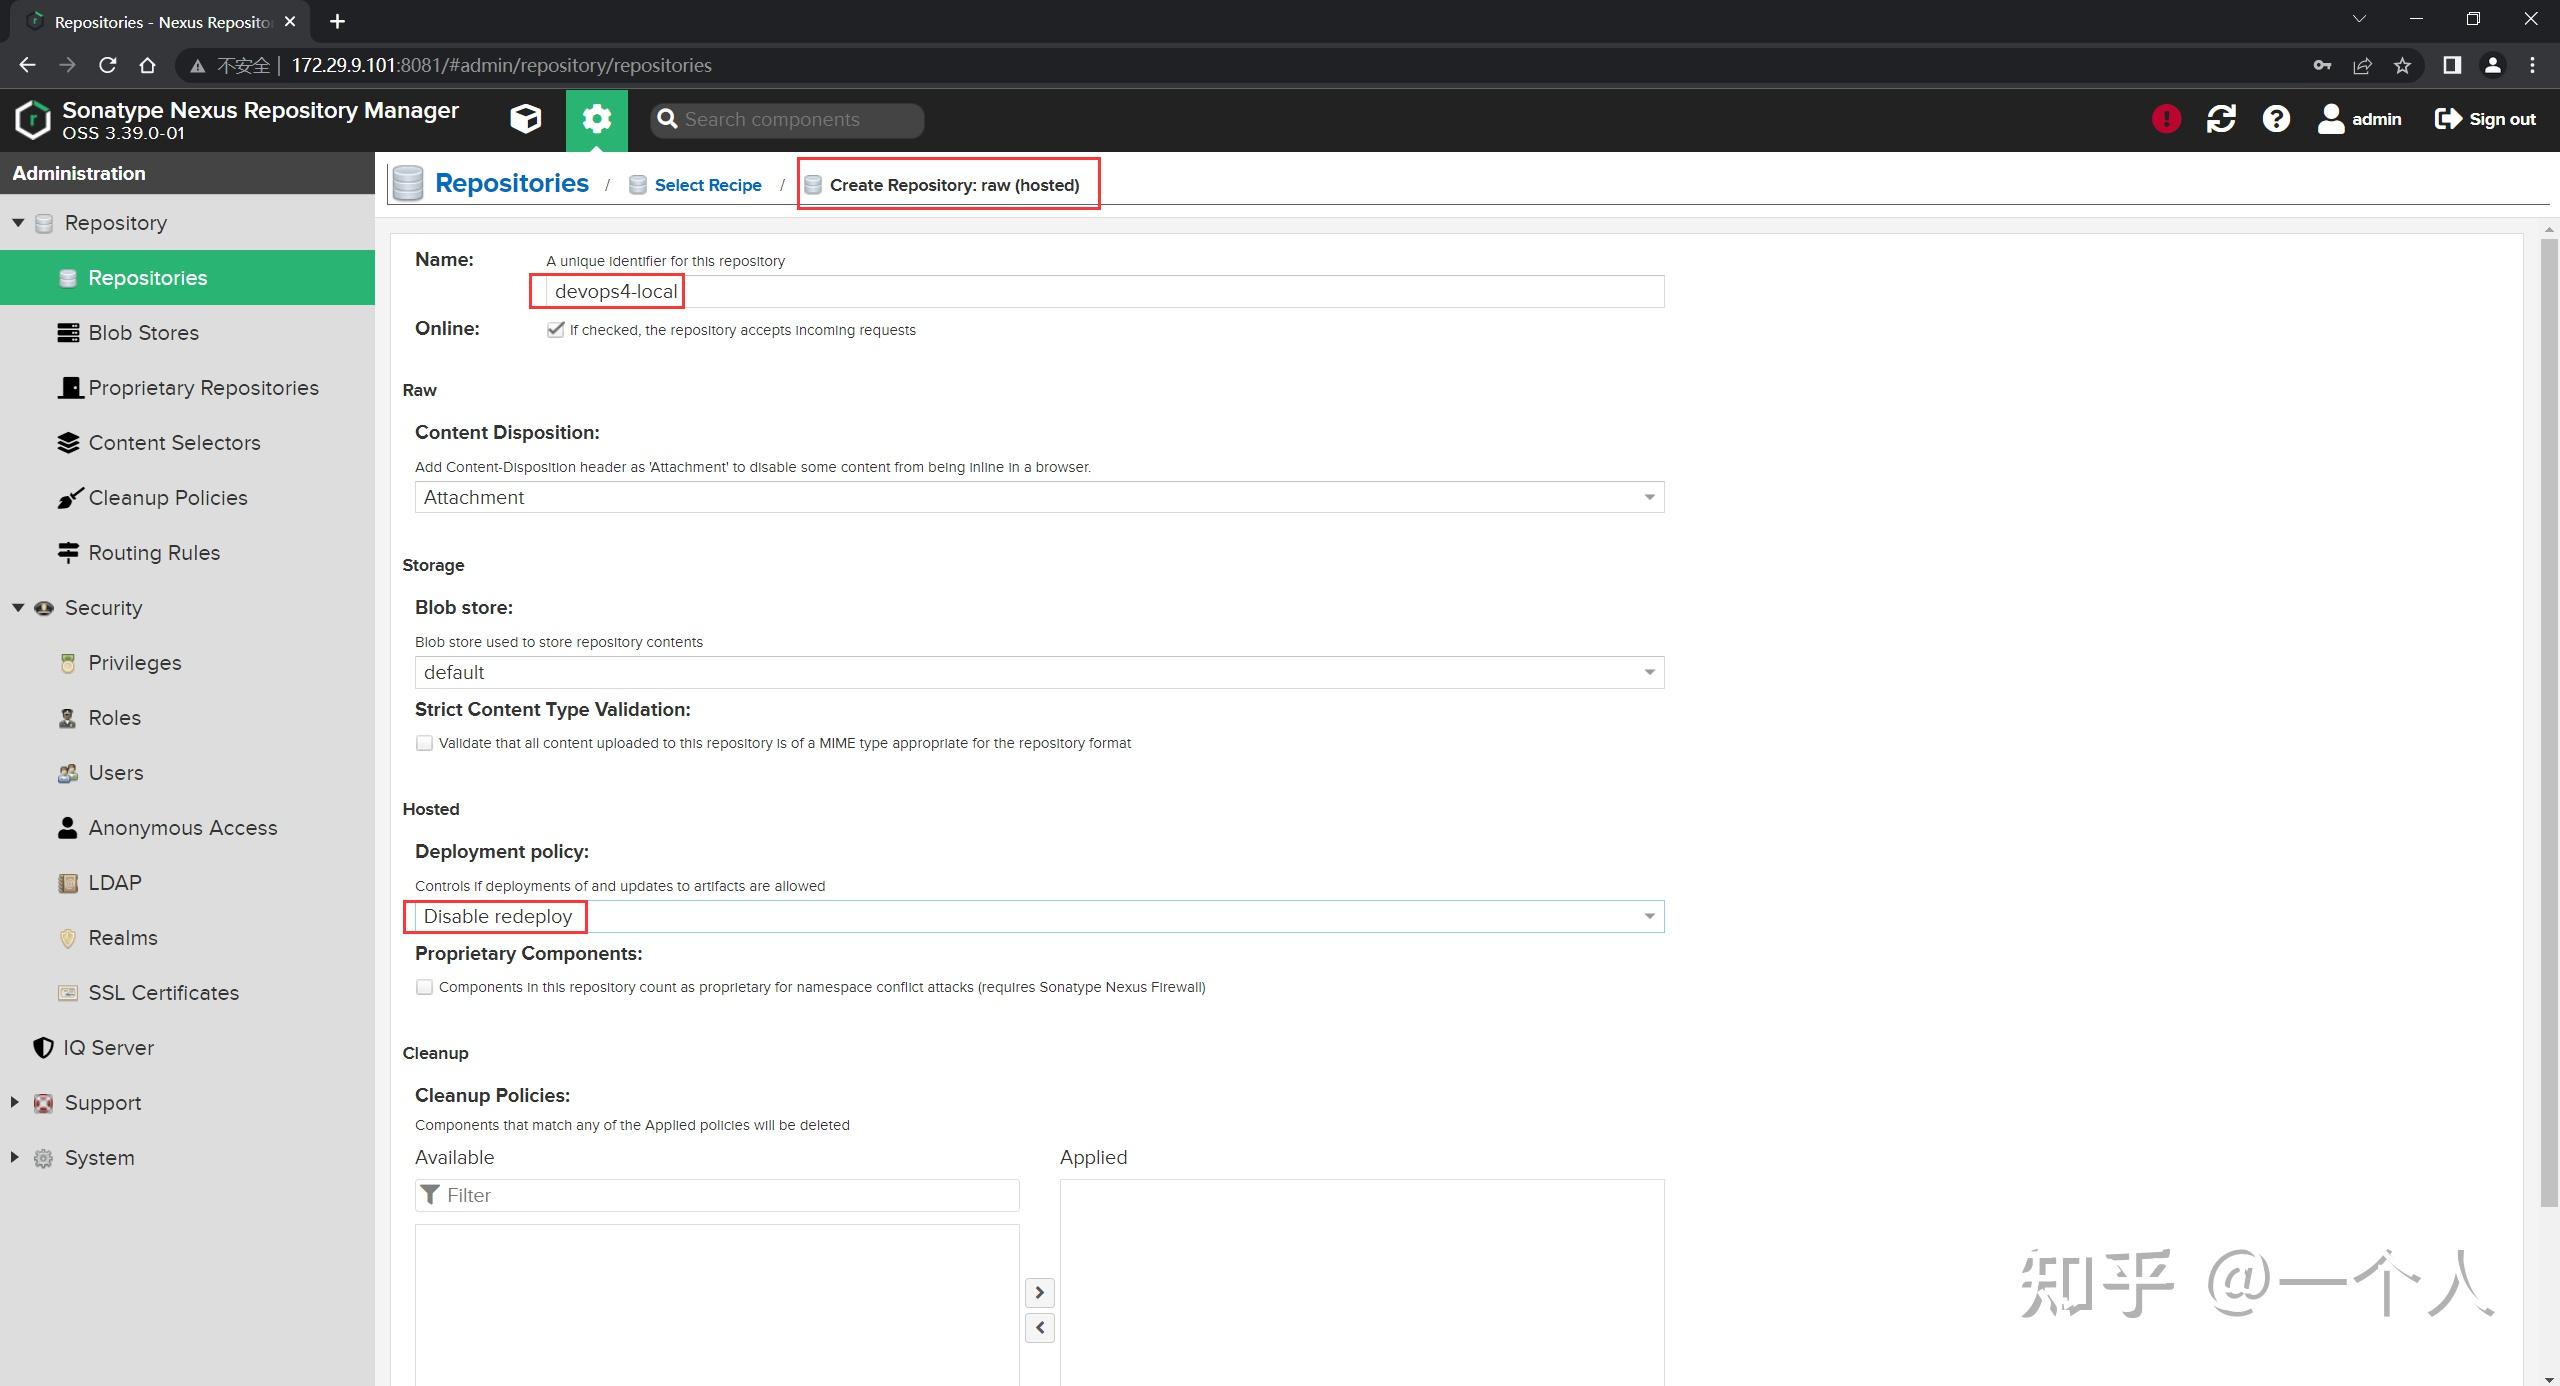Click the Select Recipe breadcrumb link
Viewport: 2560px width, 1386px height.
(x=707, y=185)
